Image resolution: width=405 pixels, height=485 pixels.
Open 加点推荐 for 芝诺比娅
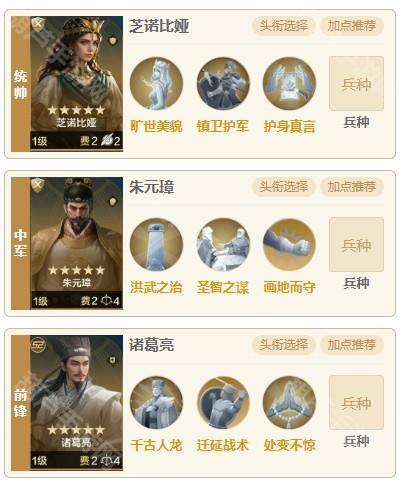tap(352, 26)
